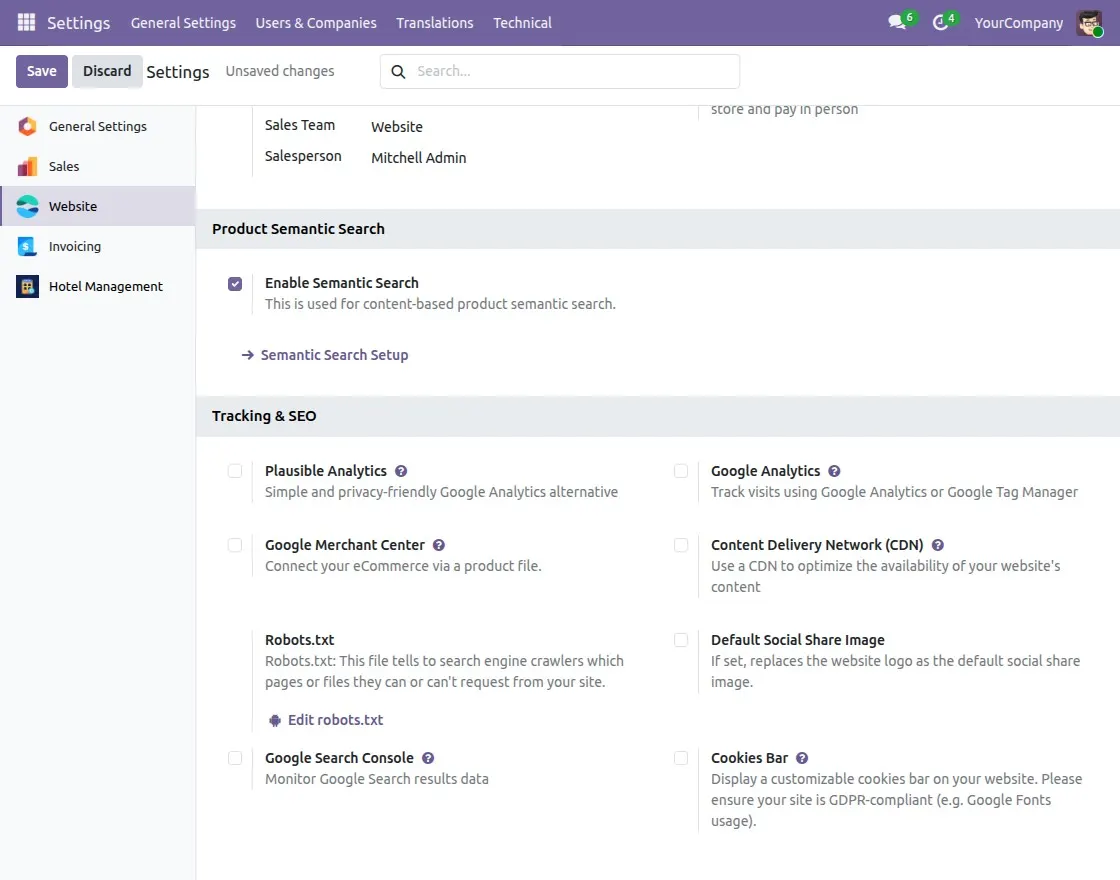Click the Enable Semantic Search label
This screenshot has height=880, width=1120.
click(x=341, y=283)
